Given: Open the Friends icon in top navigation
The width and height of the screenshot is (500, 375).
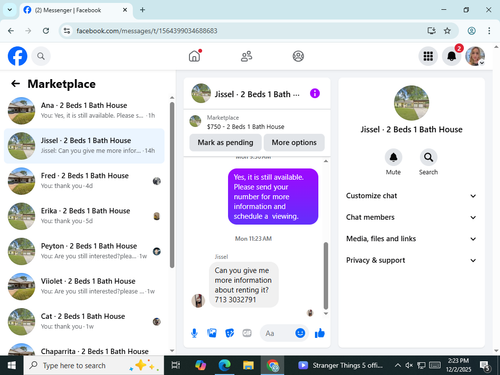Looking at the screenshot, I should click(246, 56).
